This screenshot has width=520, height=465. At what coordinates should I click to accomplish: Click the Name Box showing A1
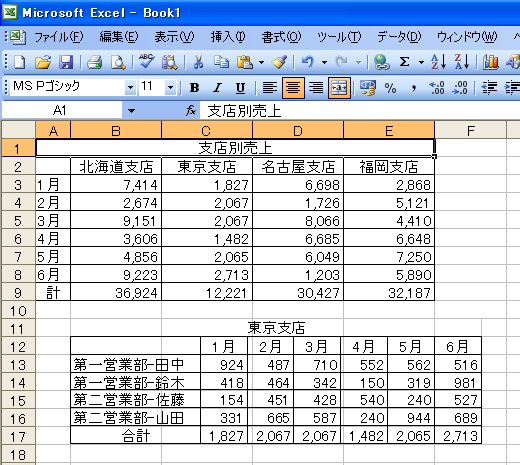62,110
